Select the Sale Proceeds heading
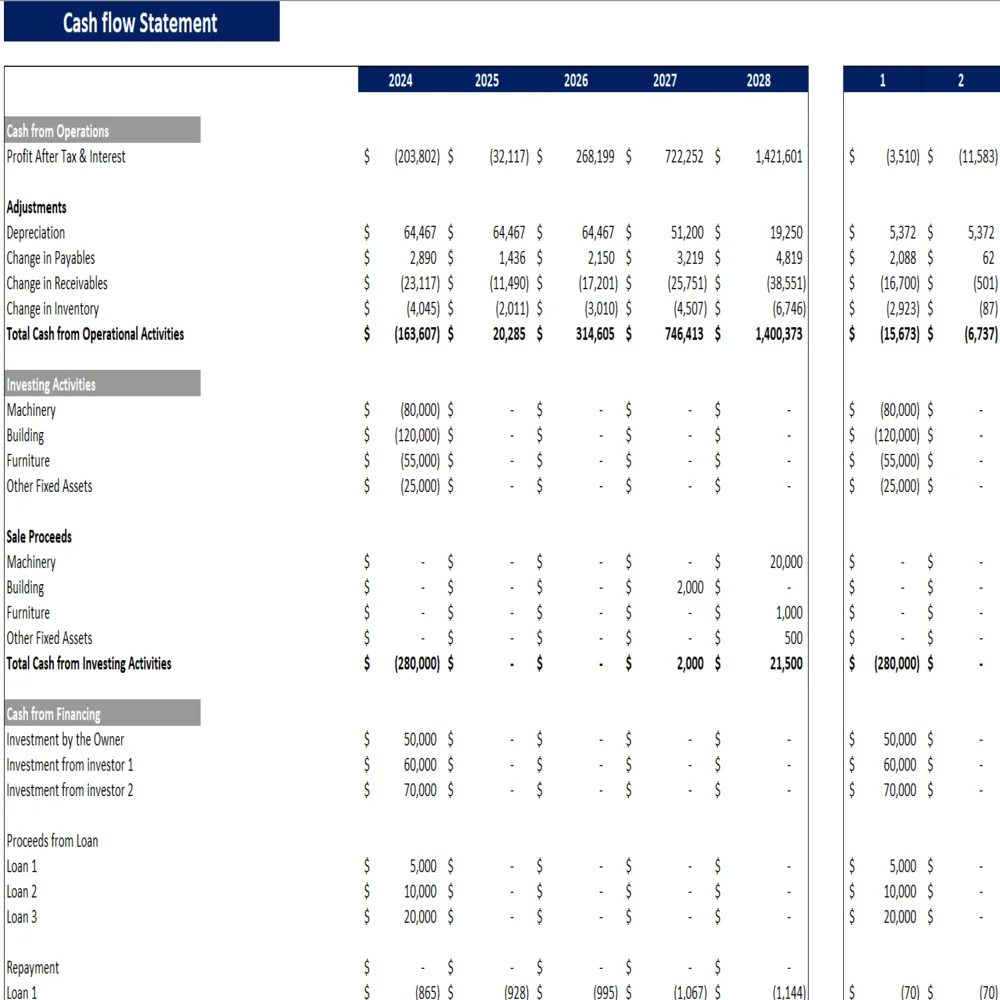The height and width of the screenshot is (1000, 1000). coord(39,537)
